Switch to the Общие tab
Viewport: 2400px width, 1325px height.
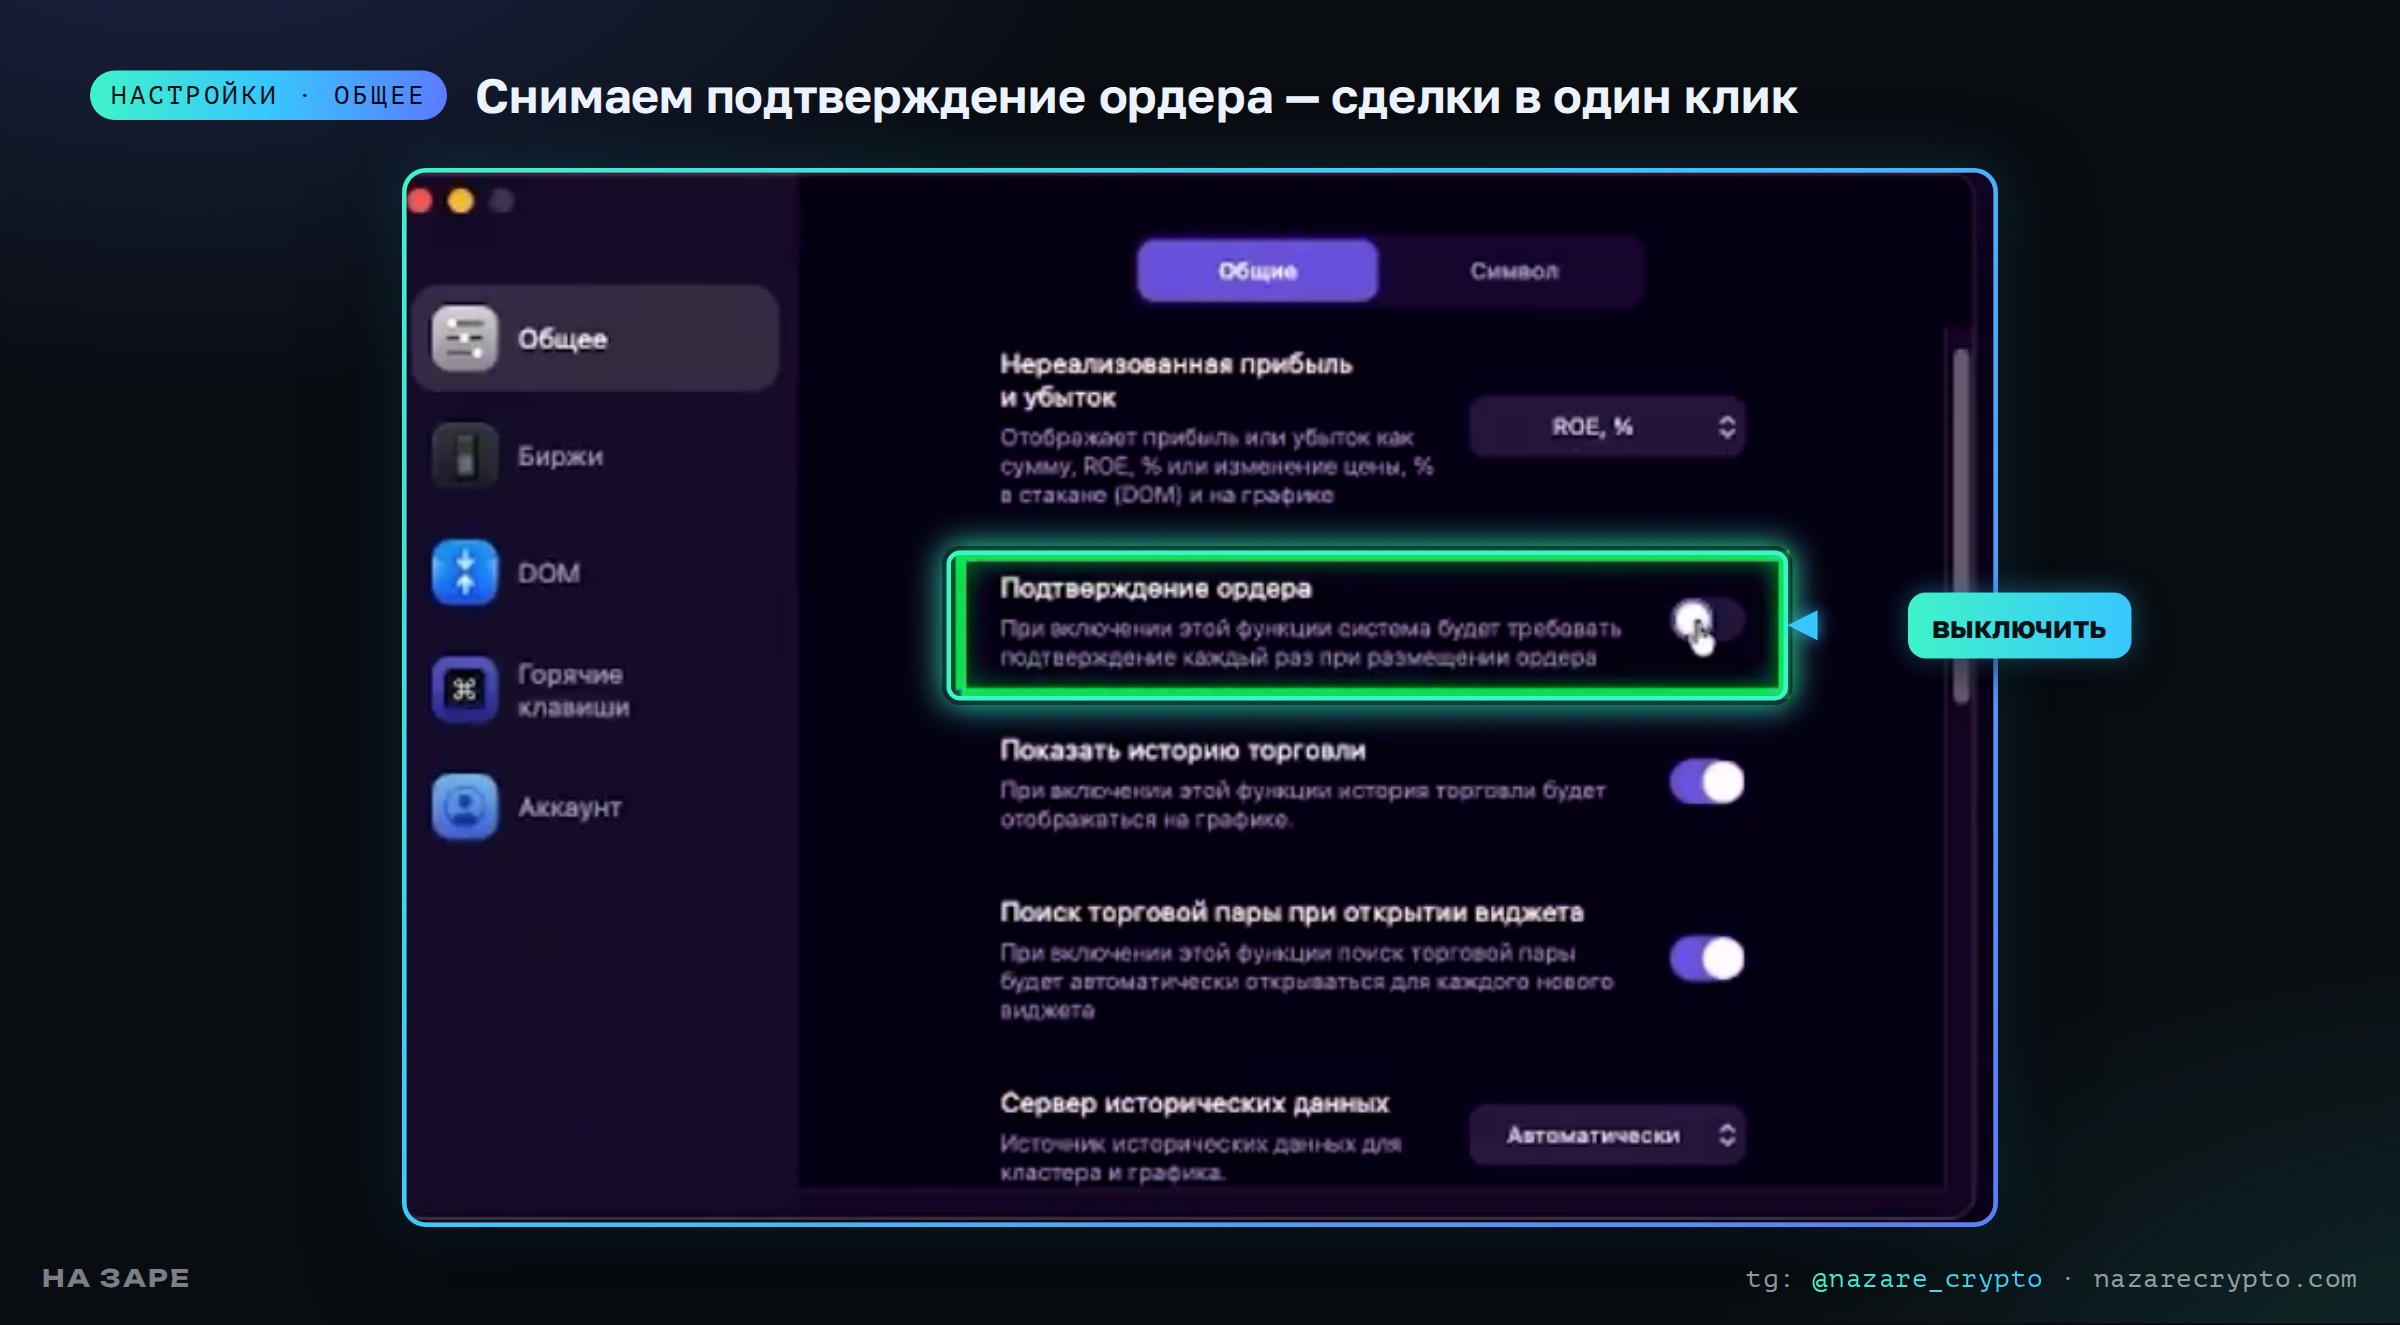(1257, 271)
